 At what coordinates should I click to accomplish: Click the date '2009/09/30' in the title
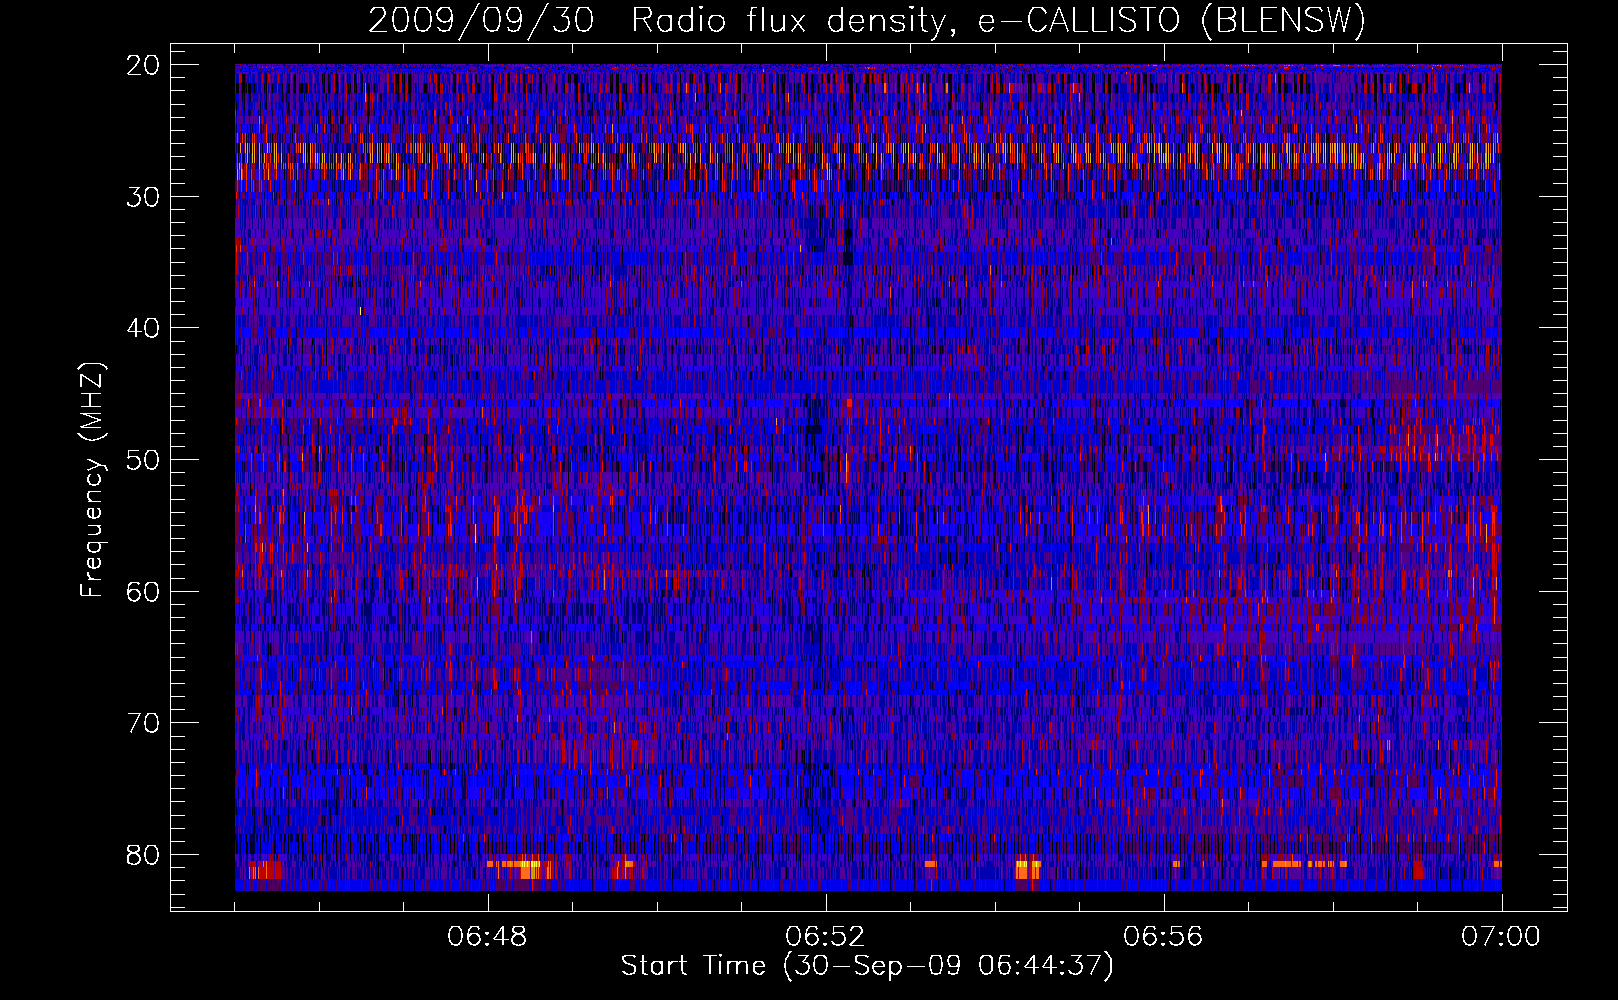point(482,20)
